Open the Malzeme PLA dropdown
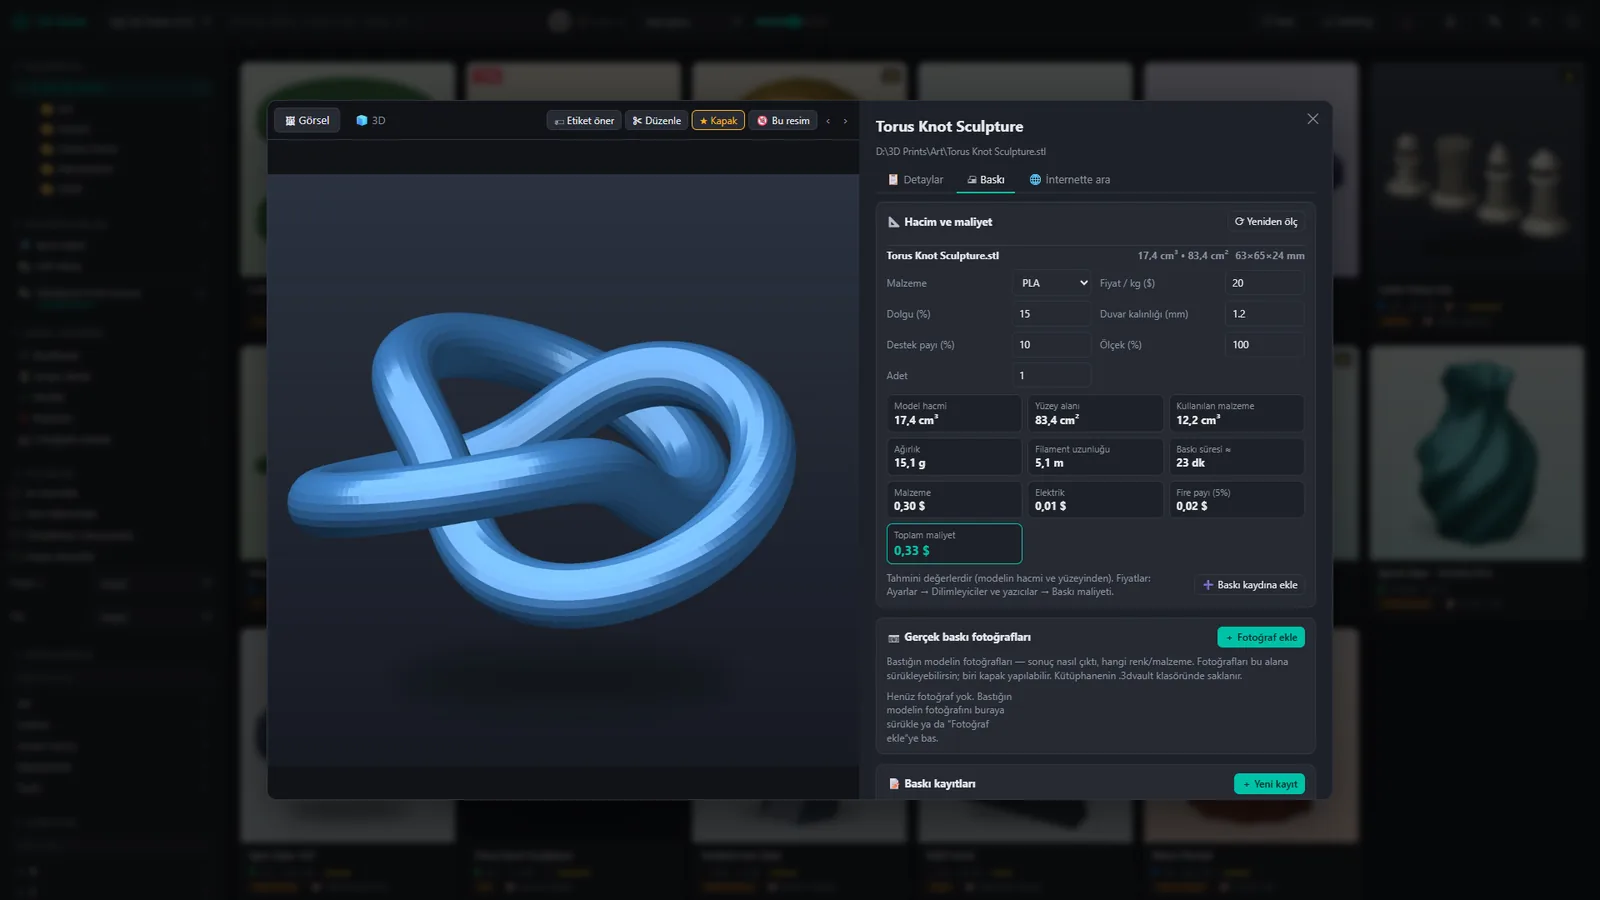 pyautogui.click(x=1053, y=283)
